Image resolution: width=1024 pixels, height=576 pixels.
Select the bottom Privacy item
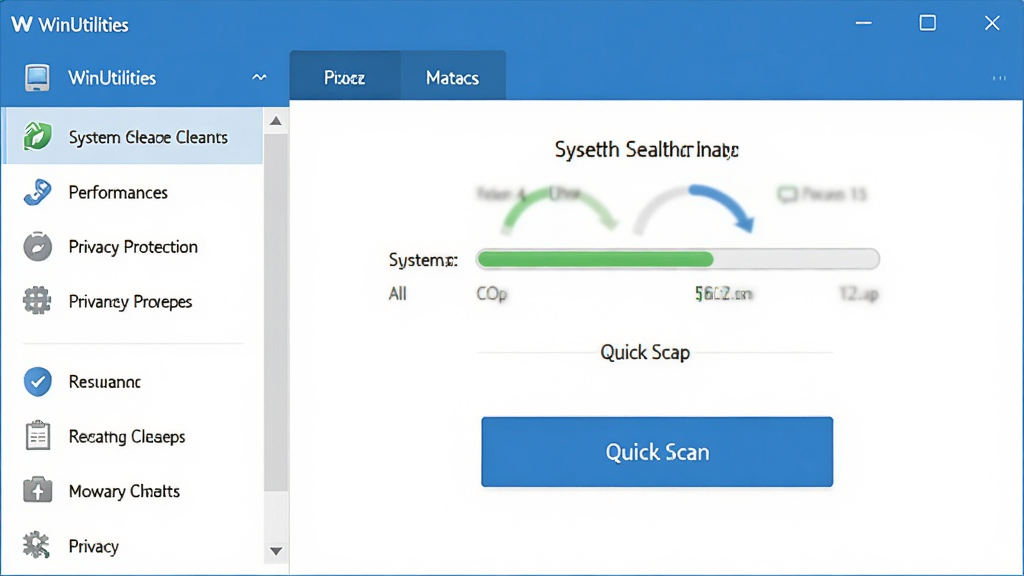point(133,545)
